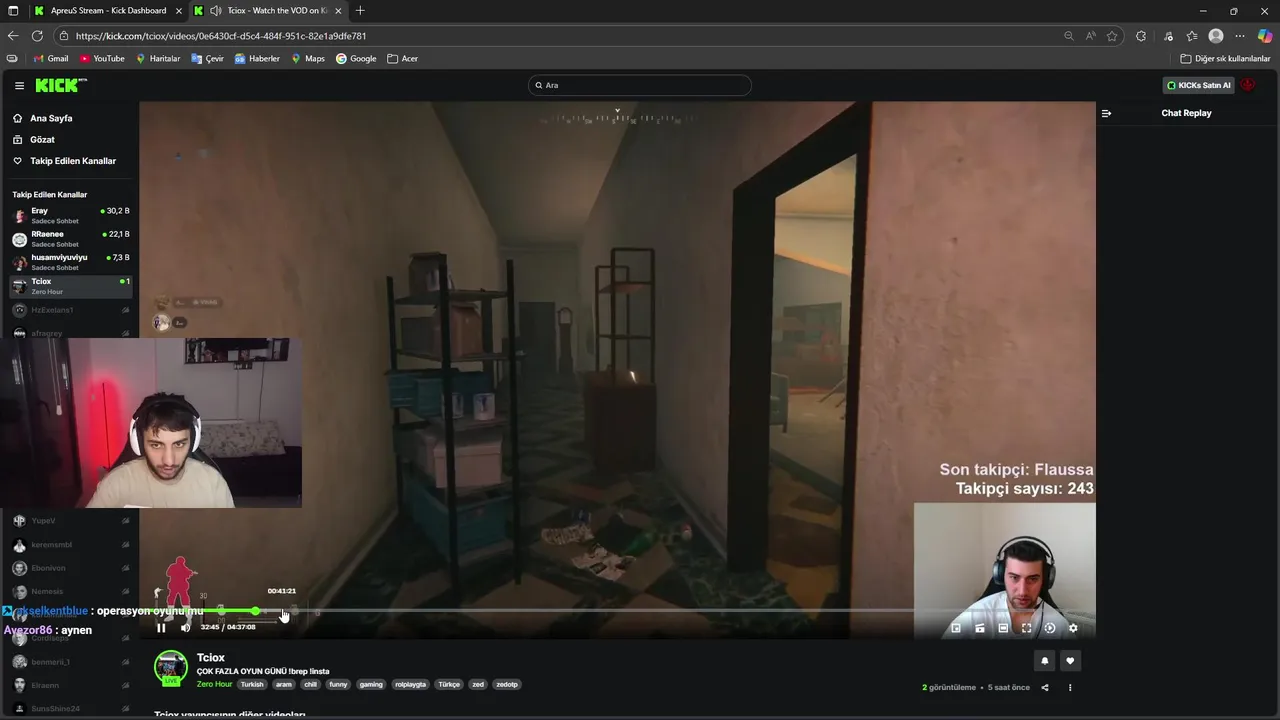Open the RRaenee channel in the sidebar
This screenshot has height=720, width=1280.
pos(70,238)
